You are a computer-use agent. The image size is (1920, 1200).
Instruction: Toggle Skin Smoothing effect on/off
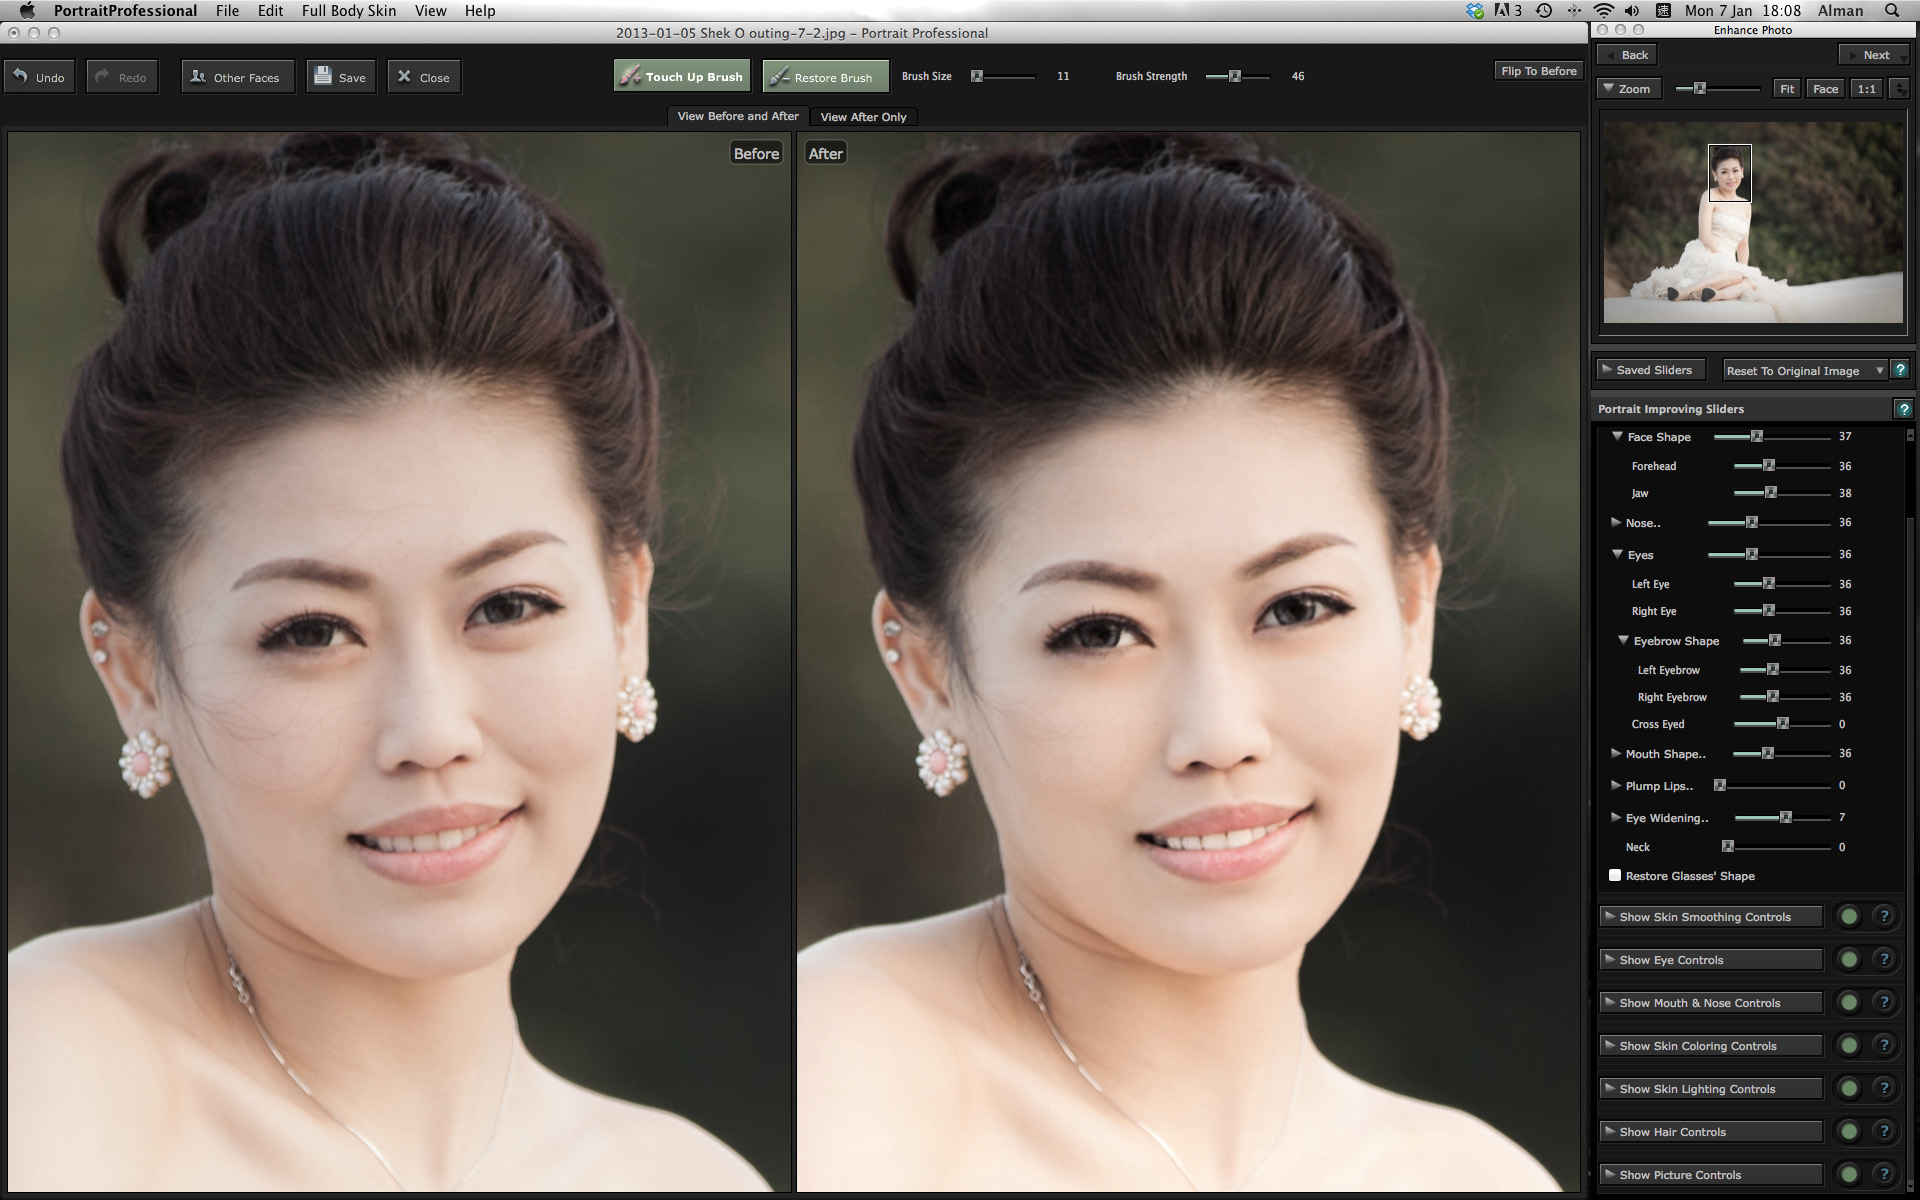point(1849,916)
